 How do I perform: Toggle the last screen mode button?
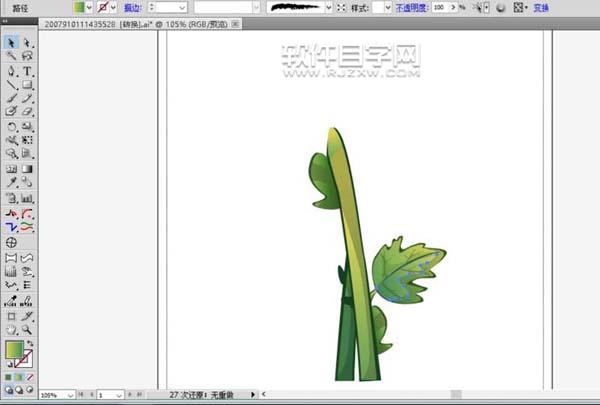tap(29, 390)
